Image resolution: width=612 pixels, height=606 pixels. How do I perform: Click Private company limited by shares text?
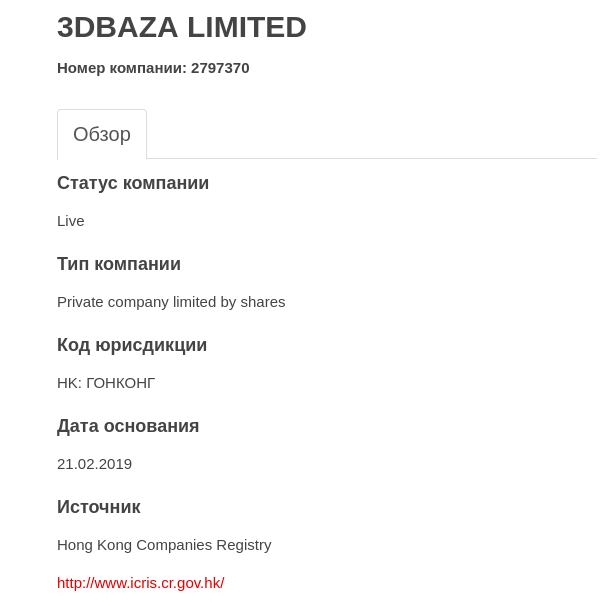(171, 302)
